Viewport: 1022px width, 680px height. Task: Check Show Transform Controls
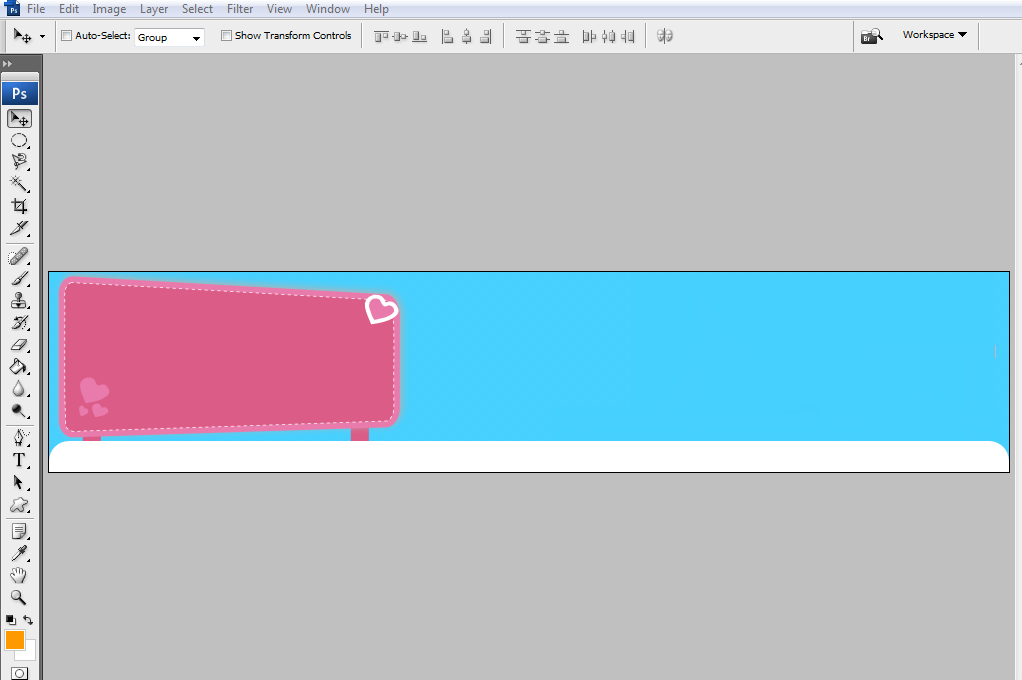click(x=226, y=36)
